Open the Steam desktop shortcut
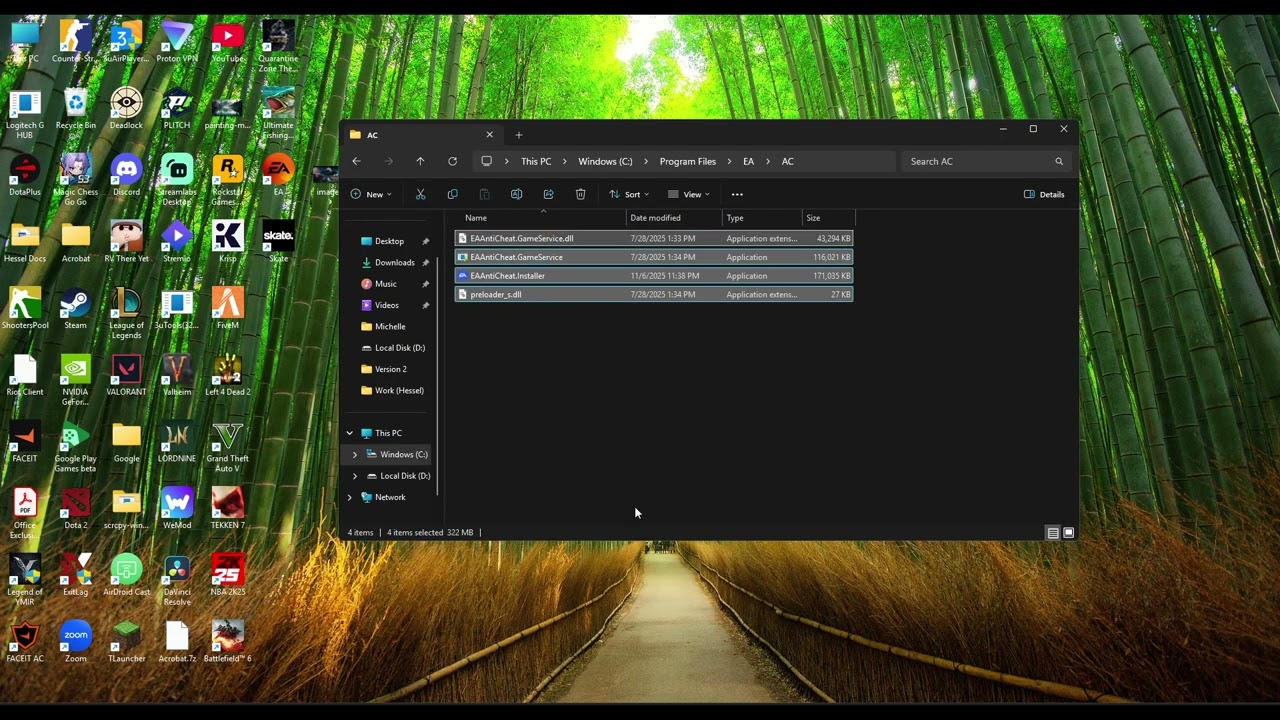 [75, 309]
